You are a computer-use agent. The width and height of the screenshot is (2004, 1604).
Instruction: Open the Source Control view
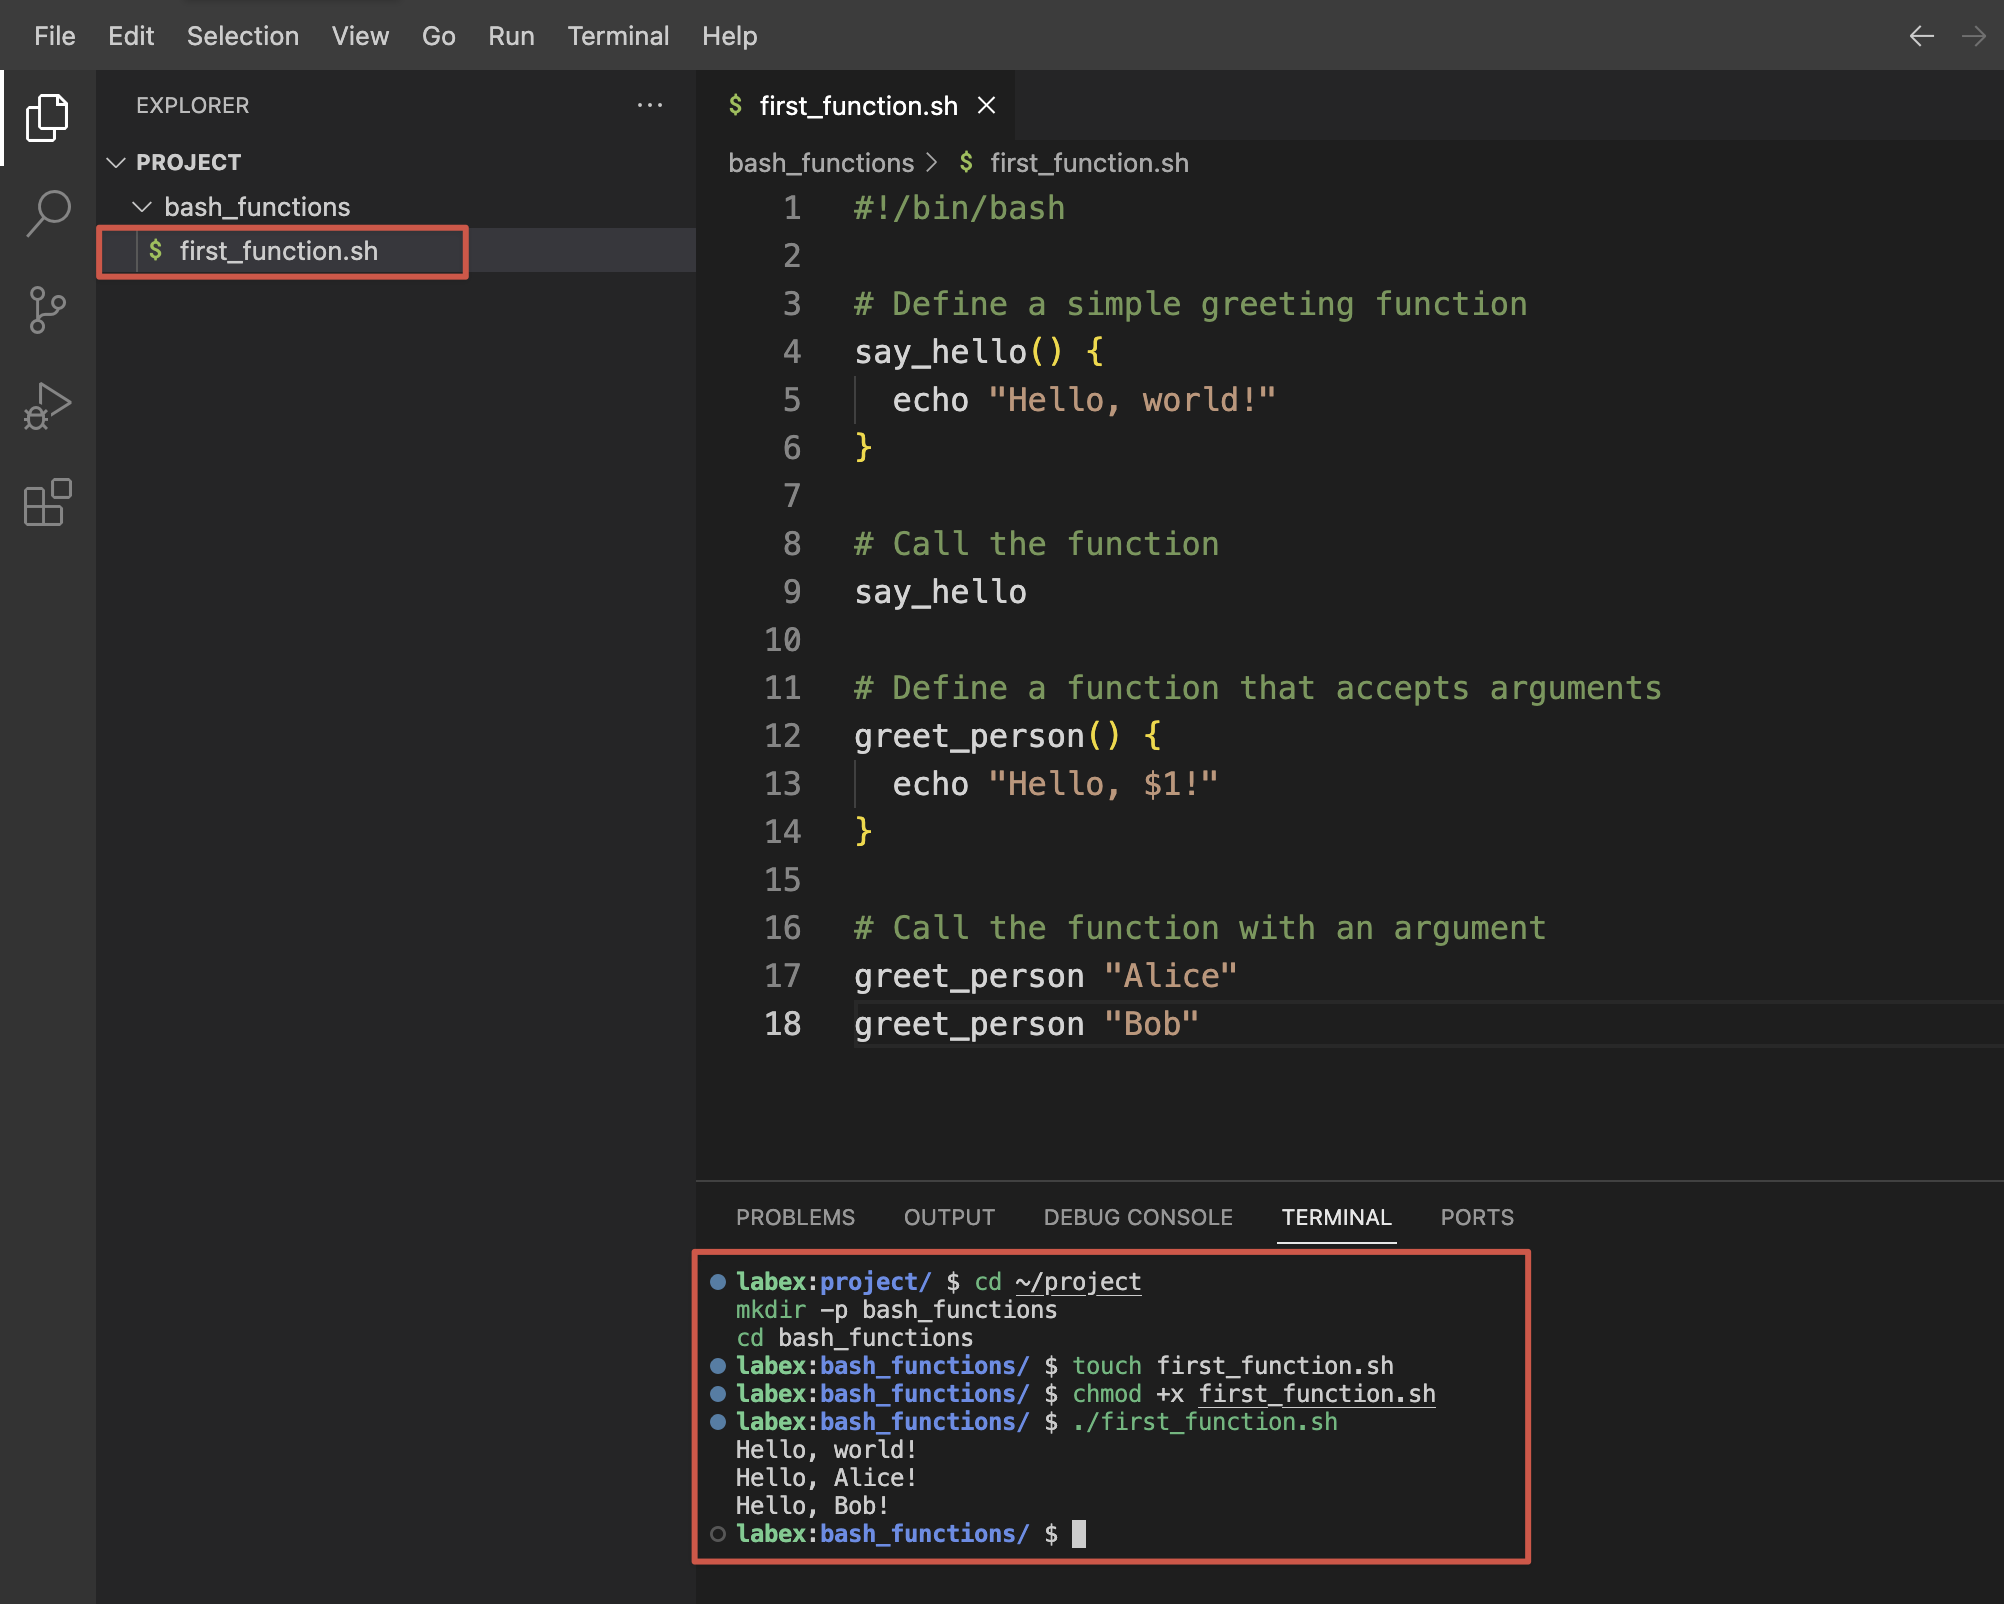coord(46,309)
